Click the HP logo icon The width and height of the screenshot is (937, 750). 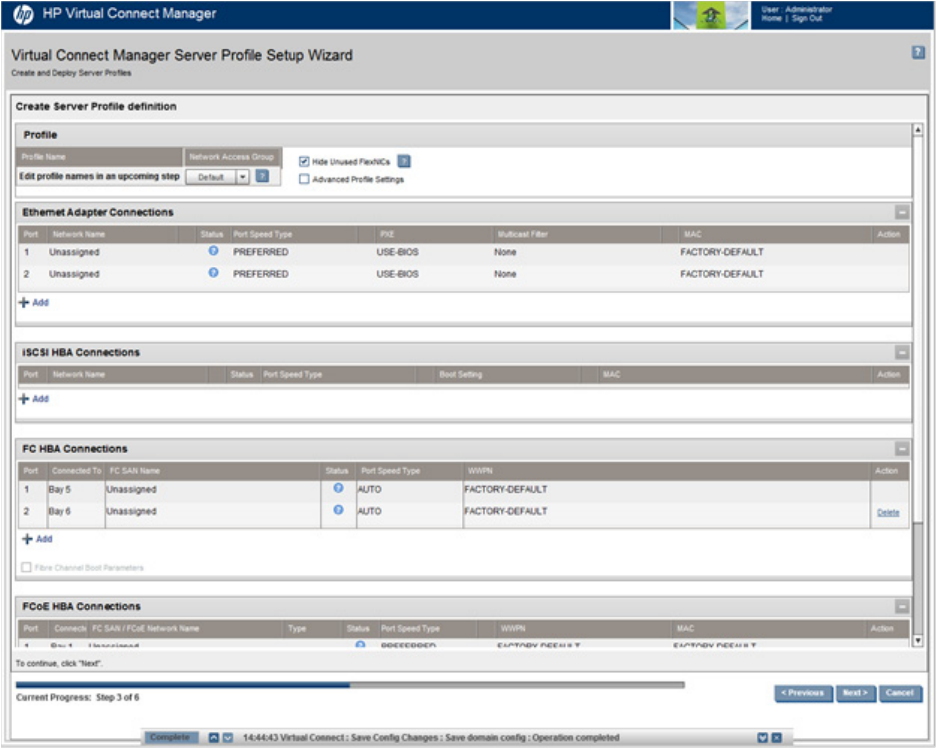(x=23, y=14)
